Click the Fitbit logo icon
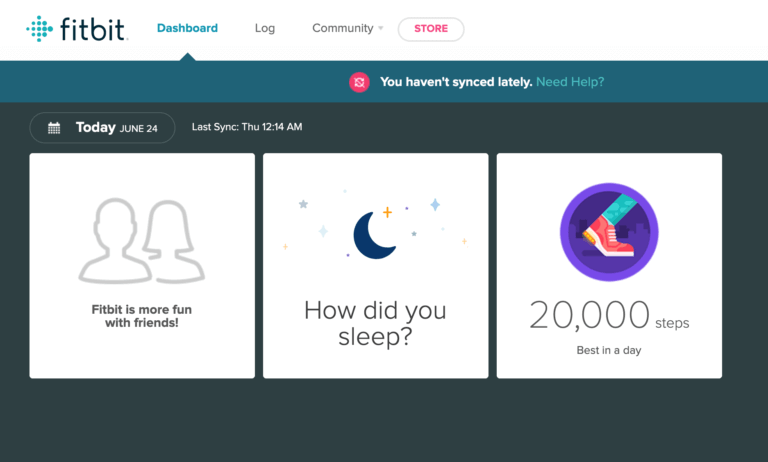The image size is (768, 462). pyautogui.click(x=39, y=28)
